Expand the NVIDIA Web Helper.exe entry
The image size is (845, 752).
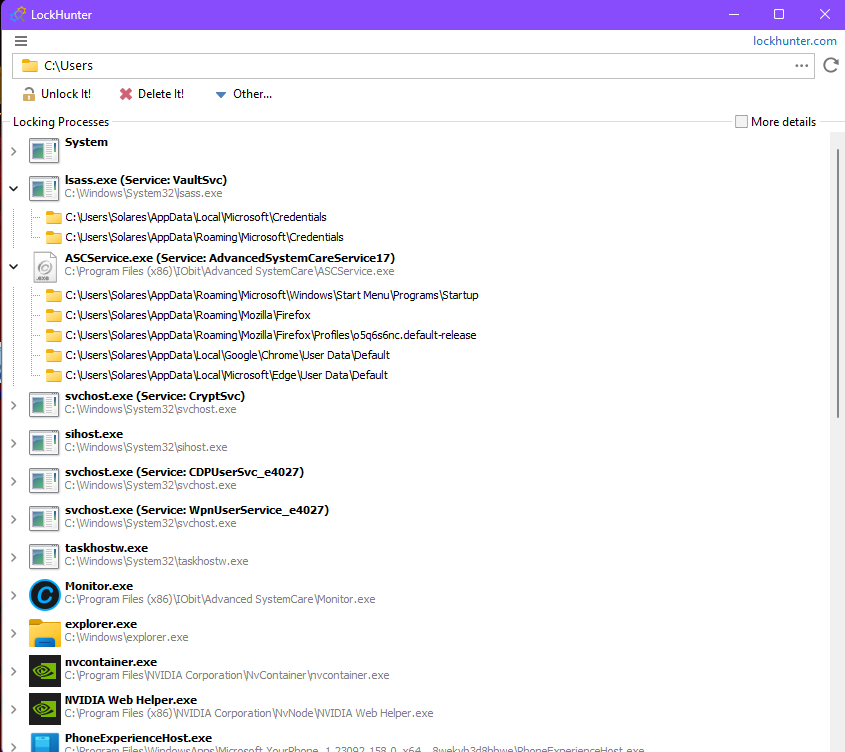click(x=14, y=709)
